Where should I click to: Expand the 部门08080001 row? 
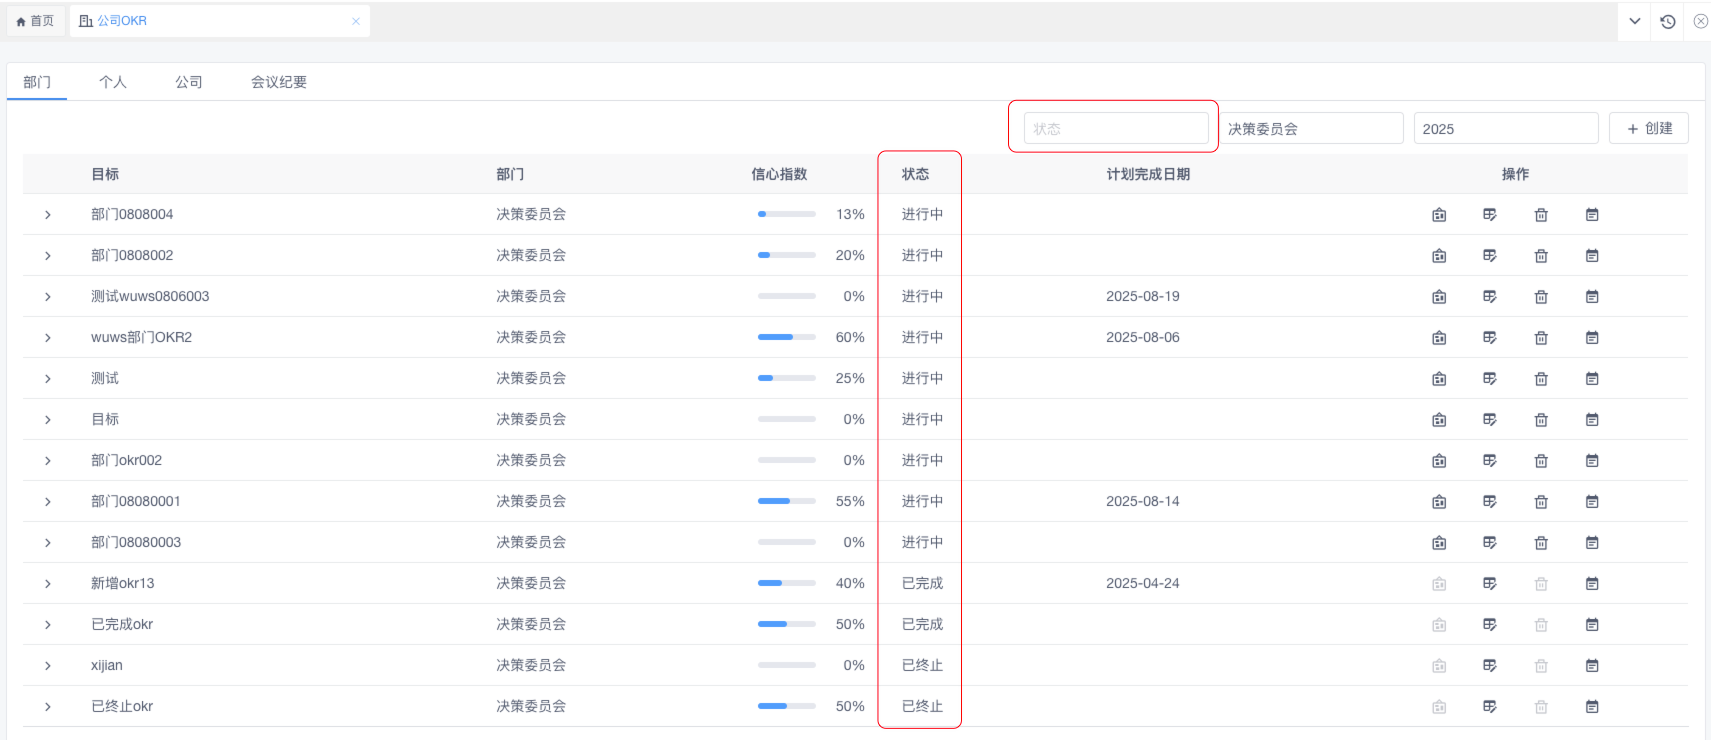47,502
